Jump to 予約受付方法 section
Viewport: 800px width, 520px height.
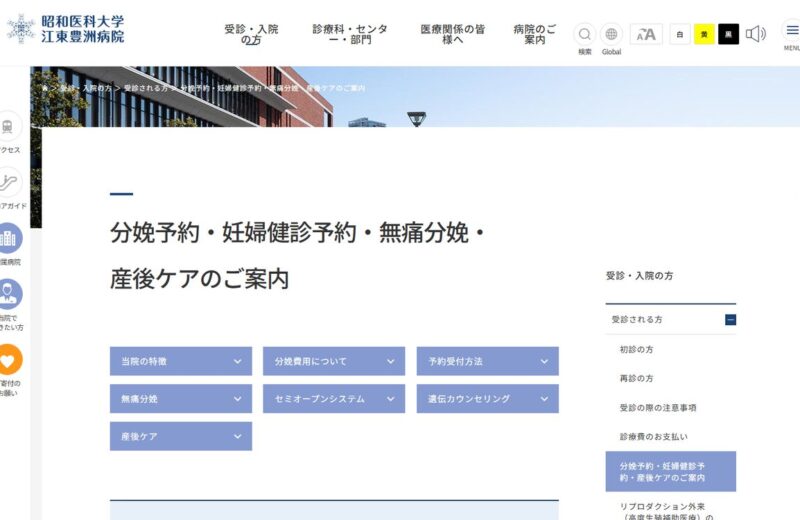point(487,361)
